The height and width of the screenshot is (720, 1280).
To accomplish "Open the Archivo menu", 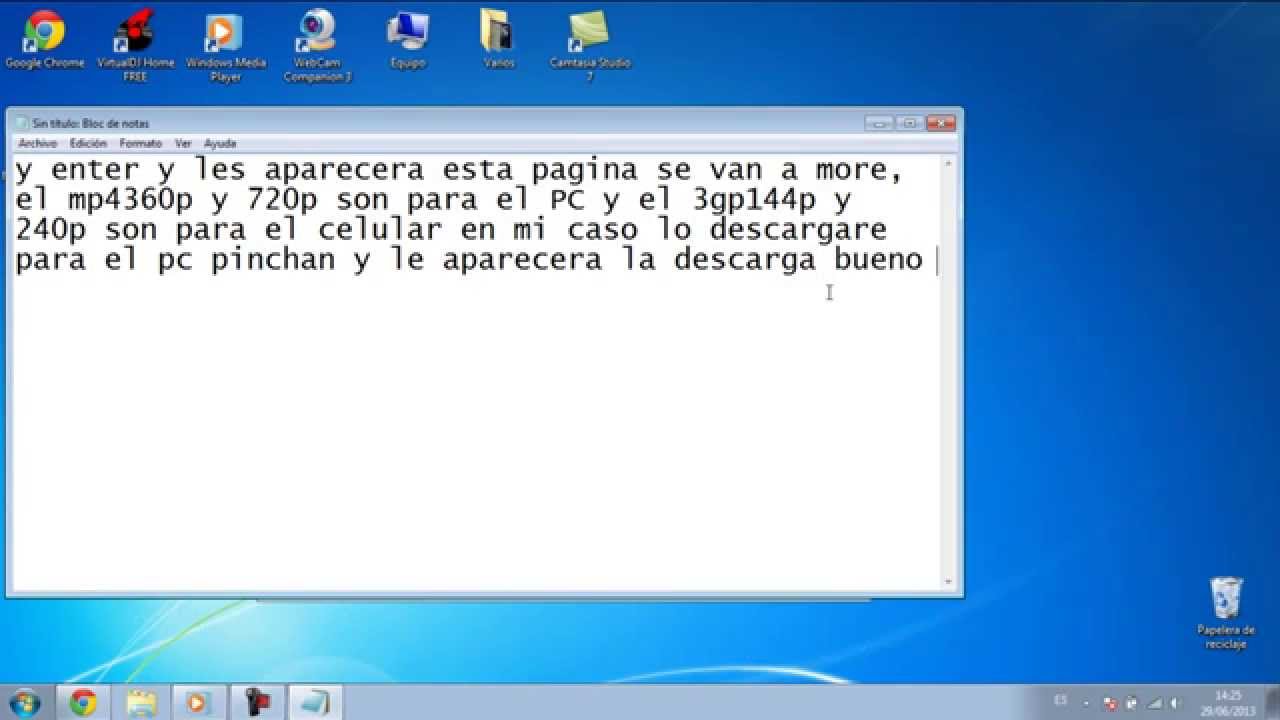I will coord(37,144).
